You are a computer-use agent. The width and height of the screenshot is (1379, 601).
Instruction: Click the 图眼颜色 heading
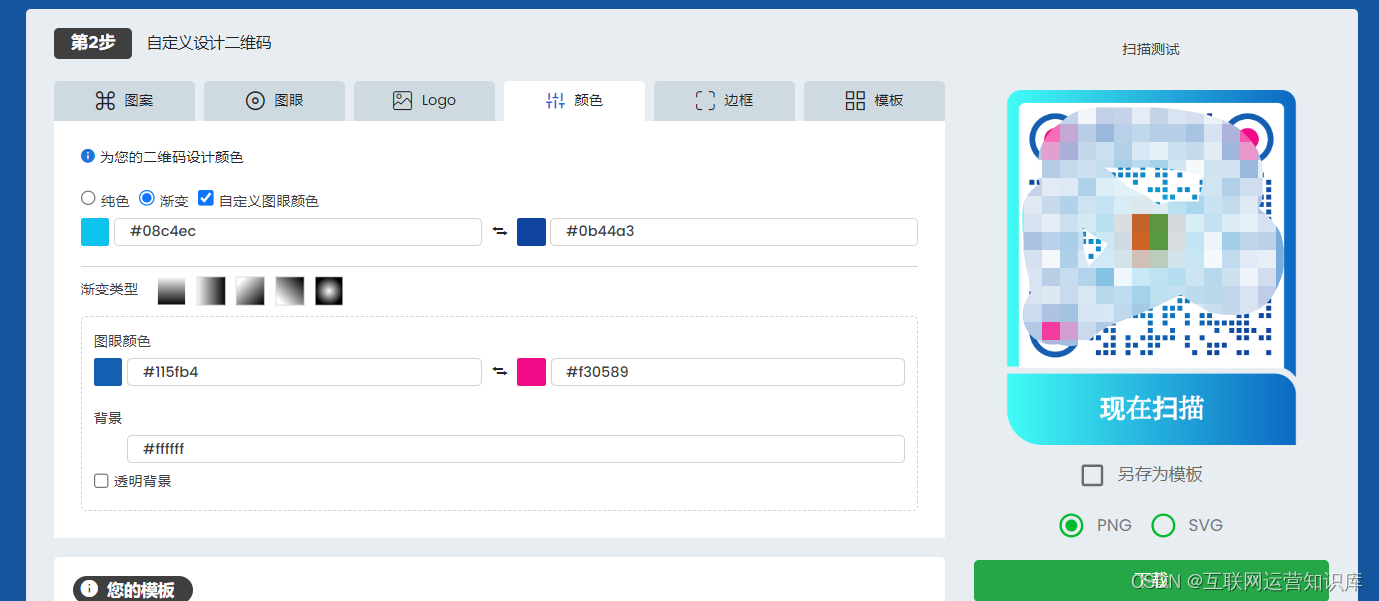point(122,341)
